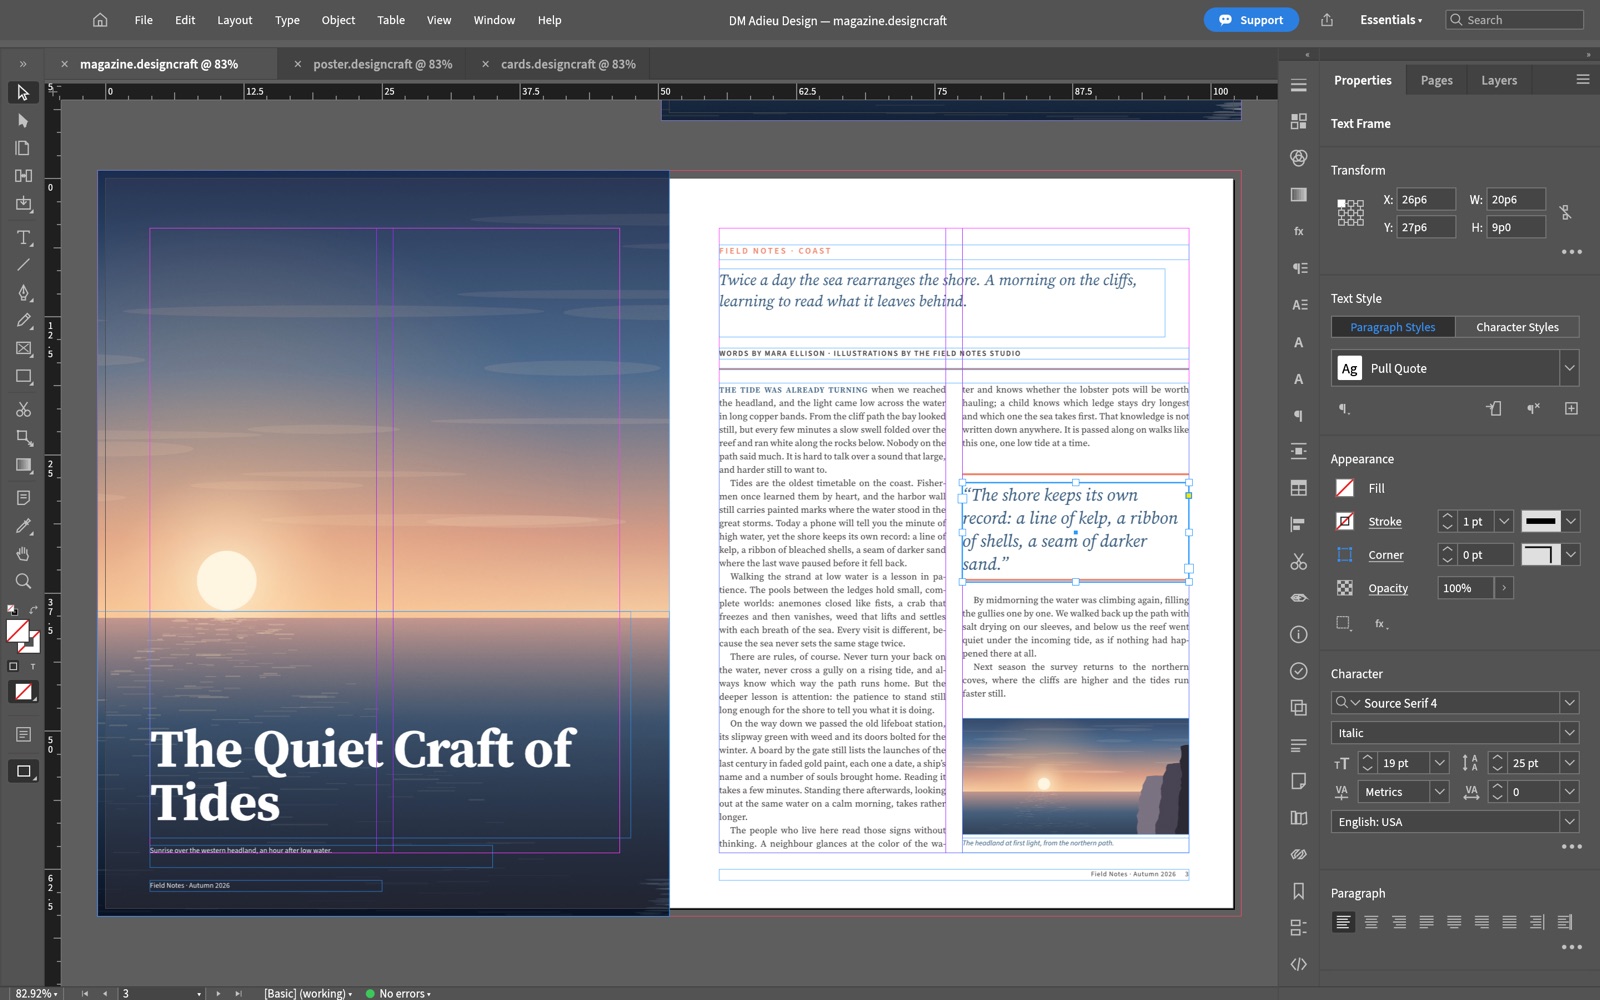Select the Direct Selection tool

click(x=23, y=120)
